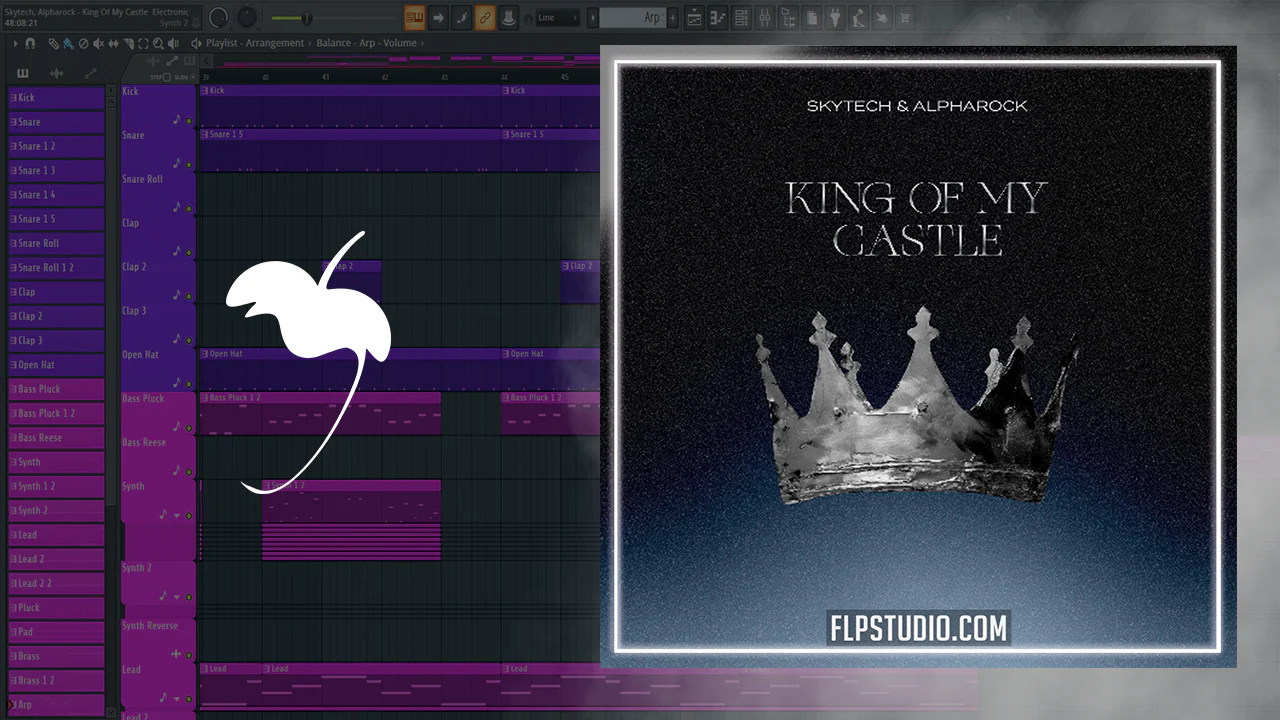Mute the Bass Pluck track
1280x720 pixels.
coord(188,429)
